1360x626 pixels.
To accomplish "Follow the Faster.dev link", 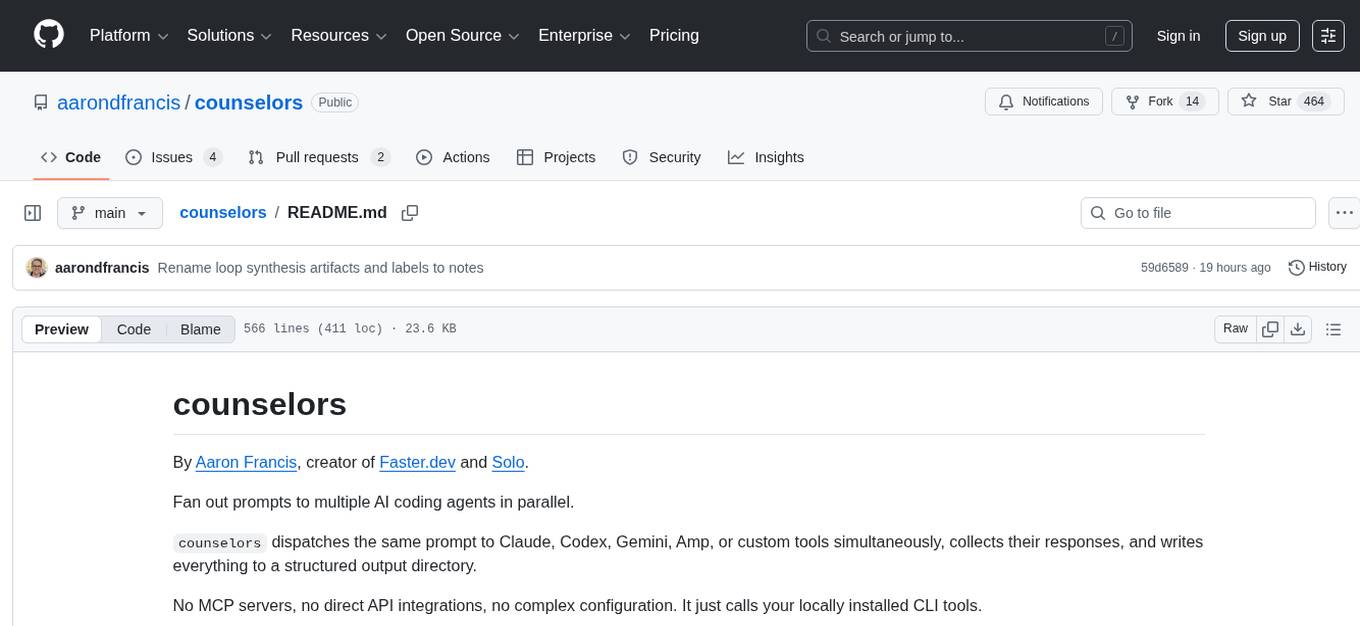I will point(417,462).
